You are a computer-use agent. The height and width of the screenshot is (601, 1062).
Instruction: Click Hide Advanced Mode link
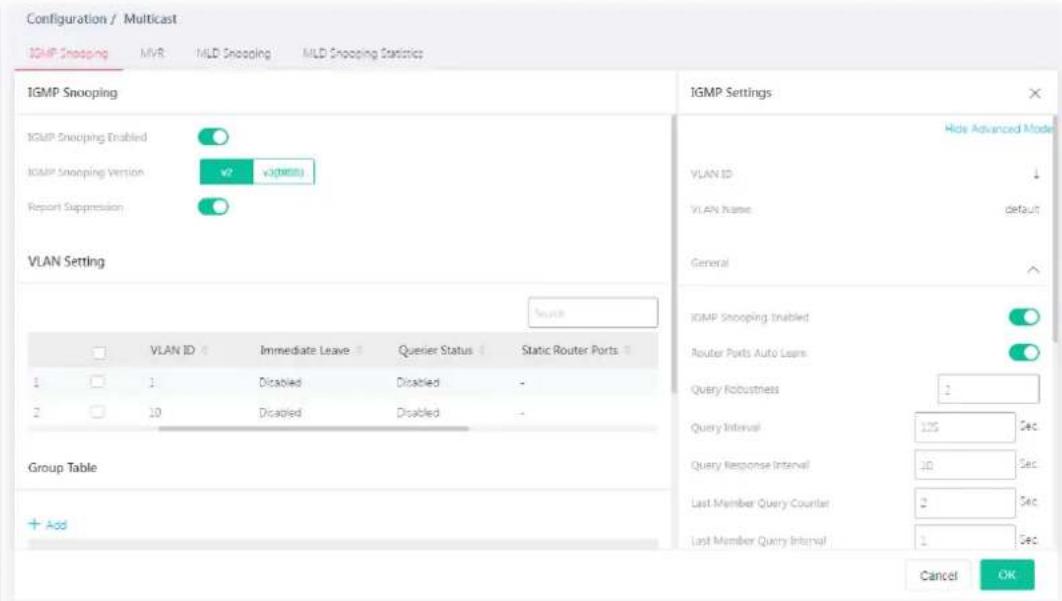click(999, 129)
